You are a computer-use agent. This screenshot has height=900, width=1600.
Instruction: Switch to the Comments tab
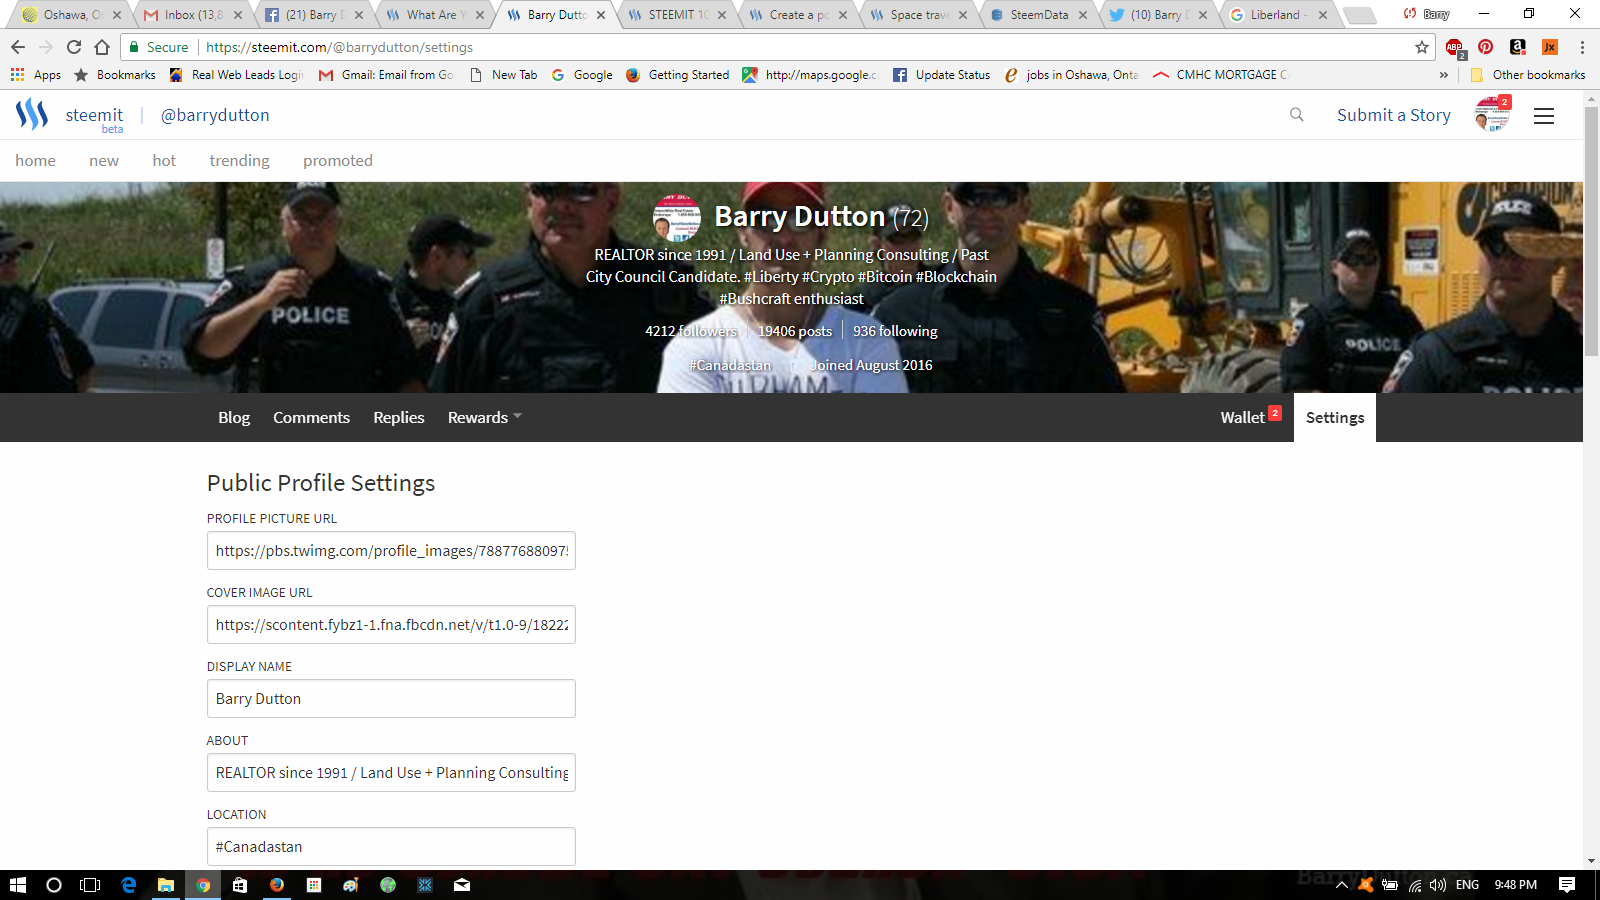tap(311, 418)
